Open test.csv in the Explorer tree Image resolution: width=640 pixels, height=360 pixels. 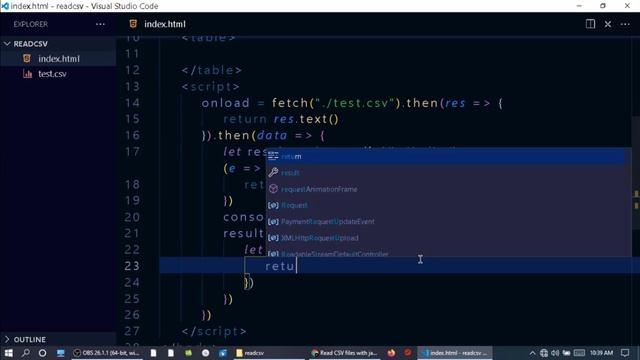[x=58, y=74]
